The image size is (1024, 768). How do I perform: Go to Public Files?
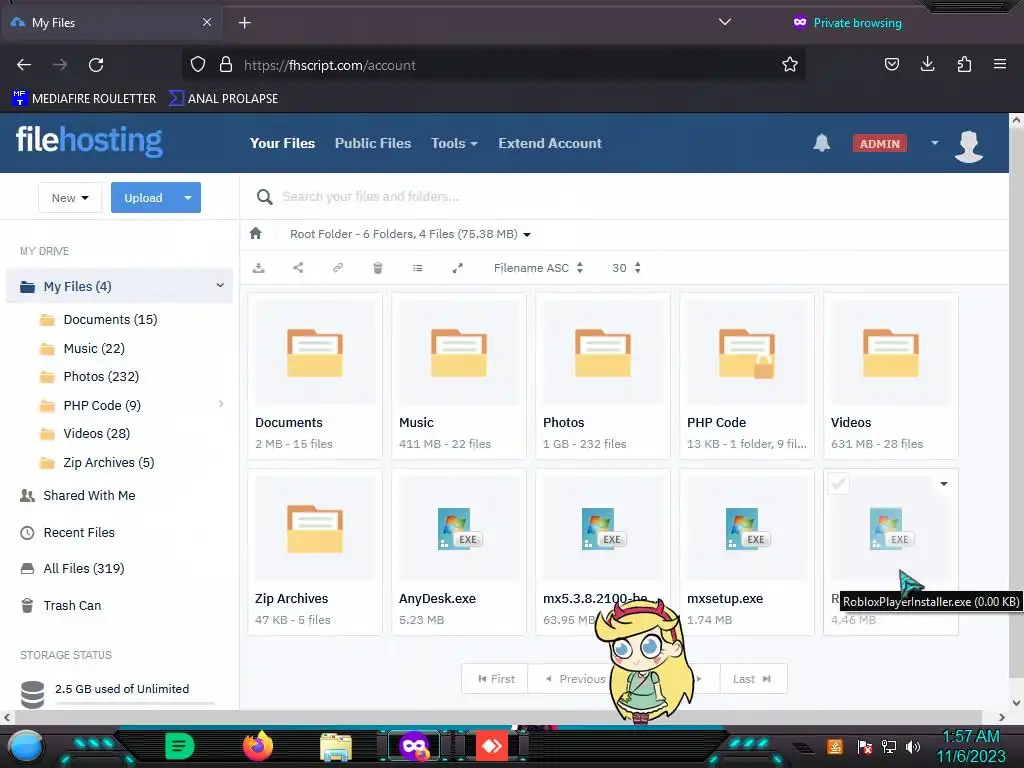[x=373, y=143]
